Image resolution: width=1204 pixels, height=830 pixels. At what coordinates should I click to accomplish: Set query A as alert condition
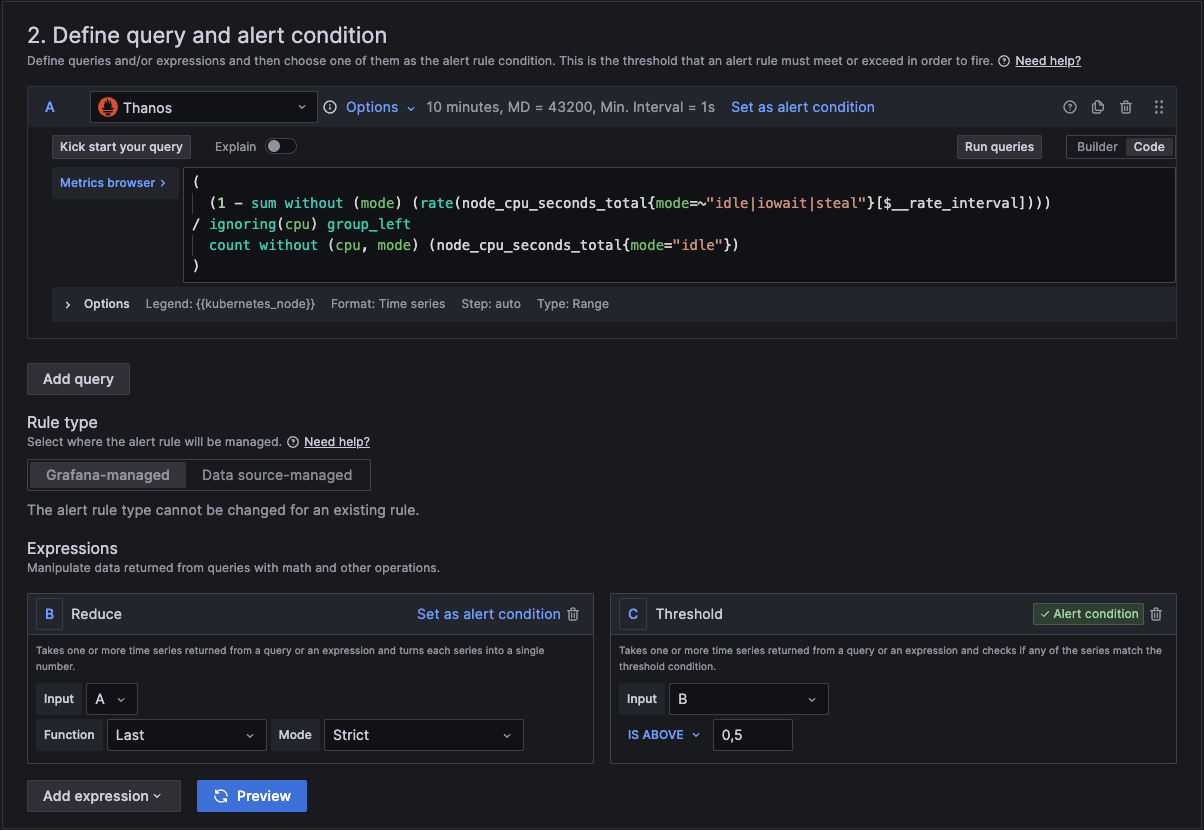tap(802, 107)
